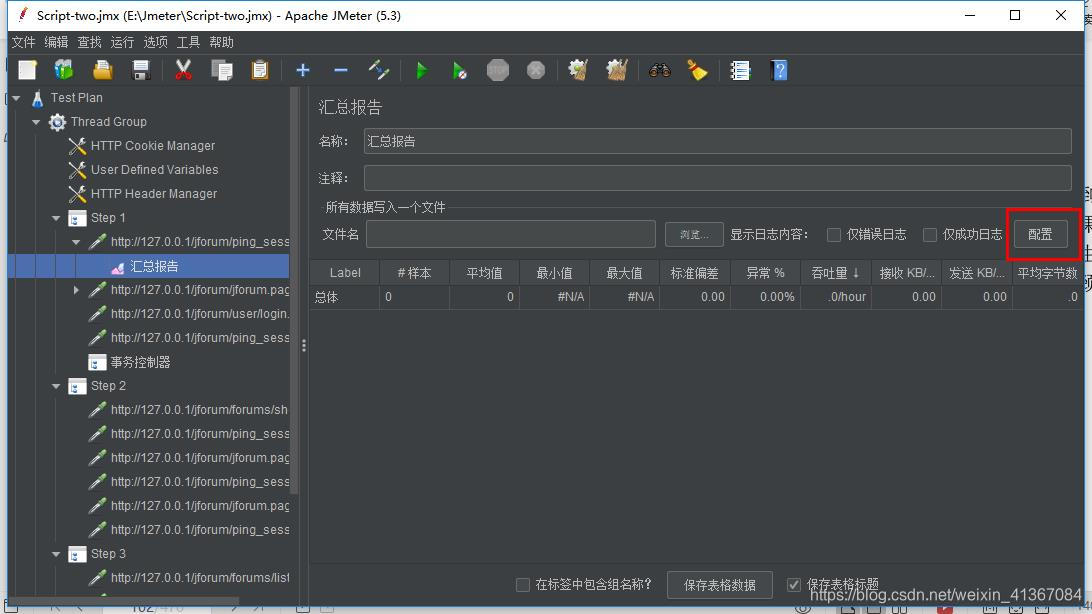Viewport: 1092px width, 614px height.
Task: Click the 异常 % column header
Action: coord(765,273)
